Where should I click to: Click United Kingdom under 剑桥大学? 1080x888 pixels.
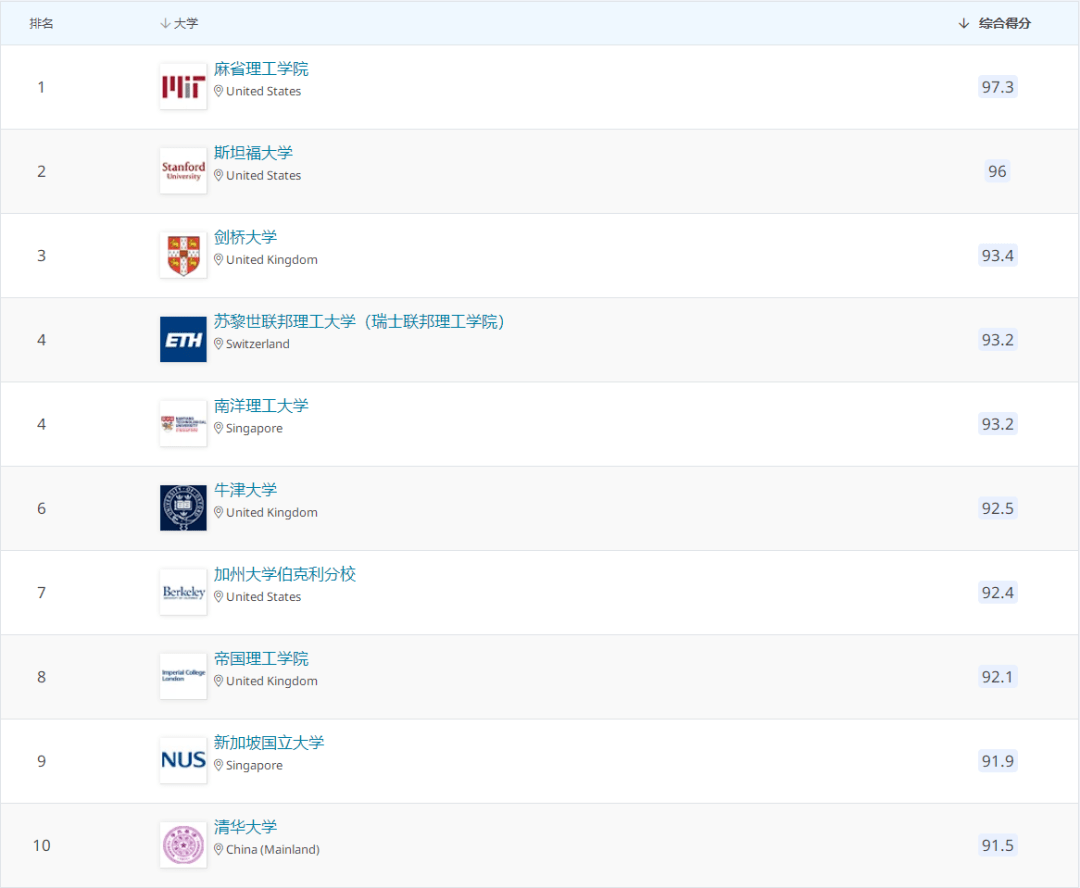coord(272,260)
